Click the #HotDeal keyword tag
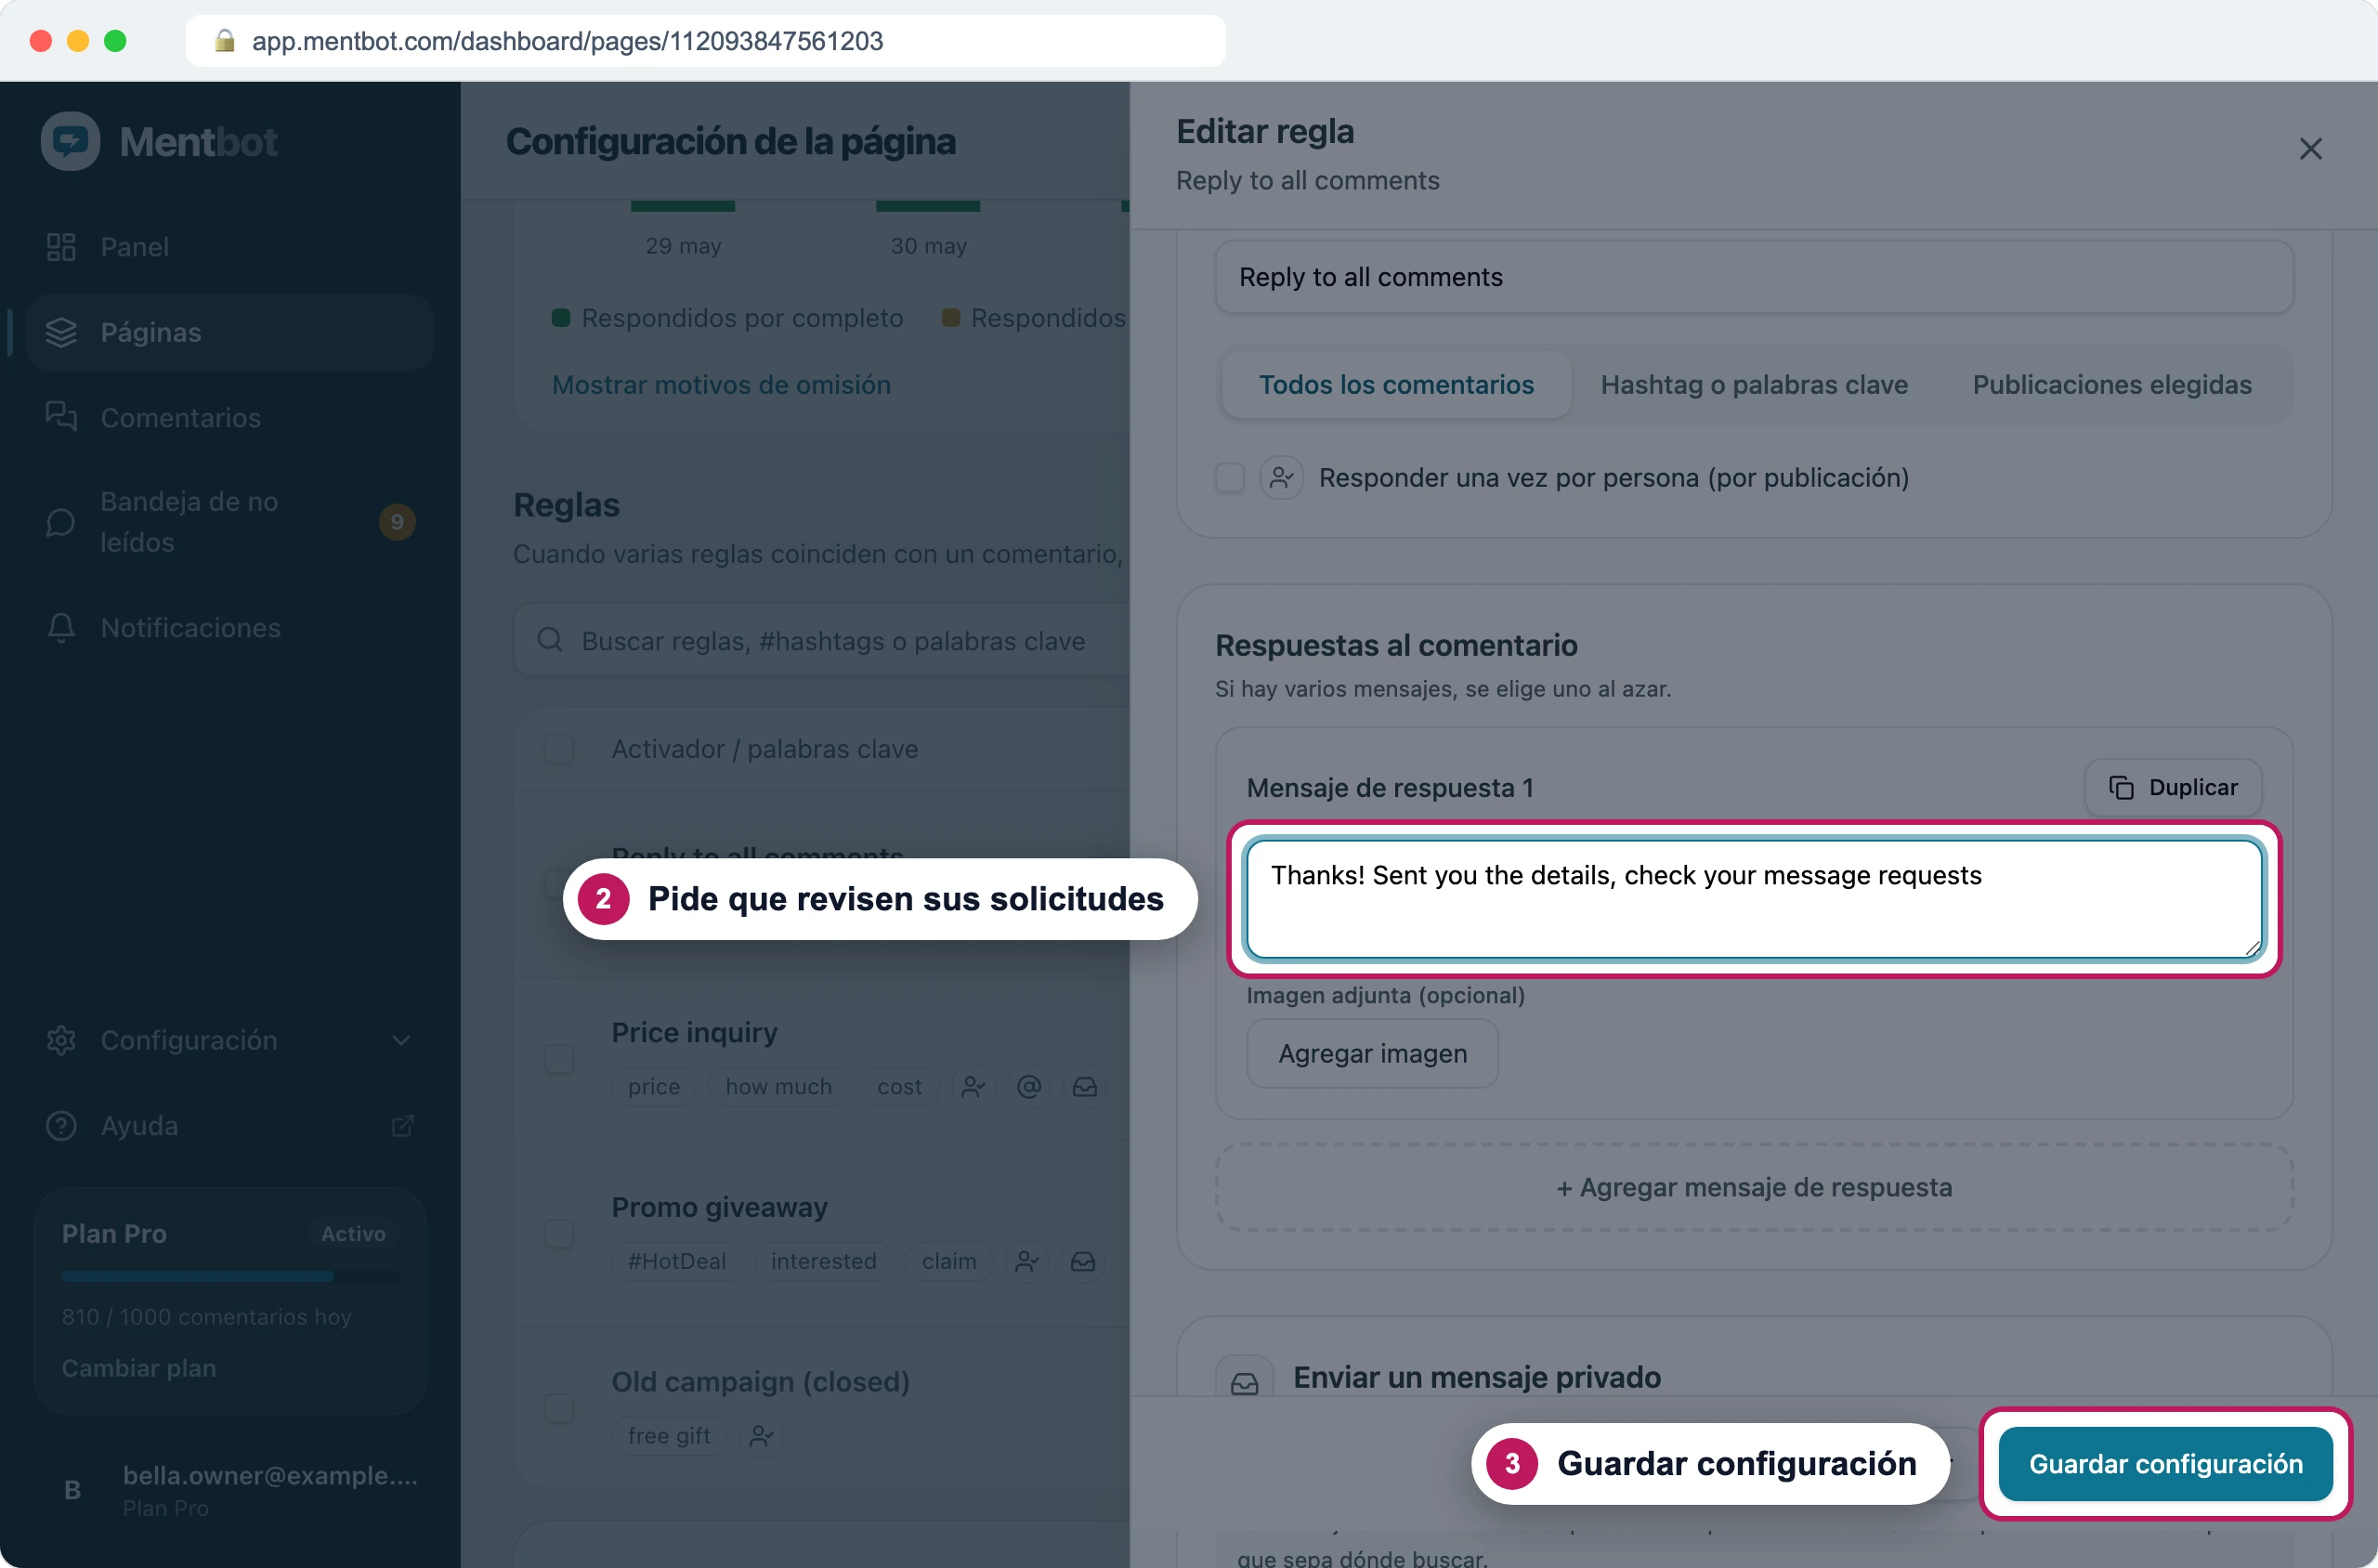This screenshot has height=1568, width=2378. click(677, 1261)
